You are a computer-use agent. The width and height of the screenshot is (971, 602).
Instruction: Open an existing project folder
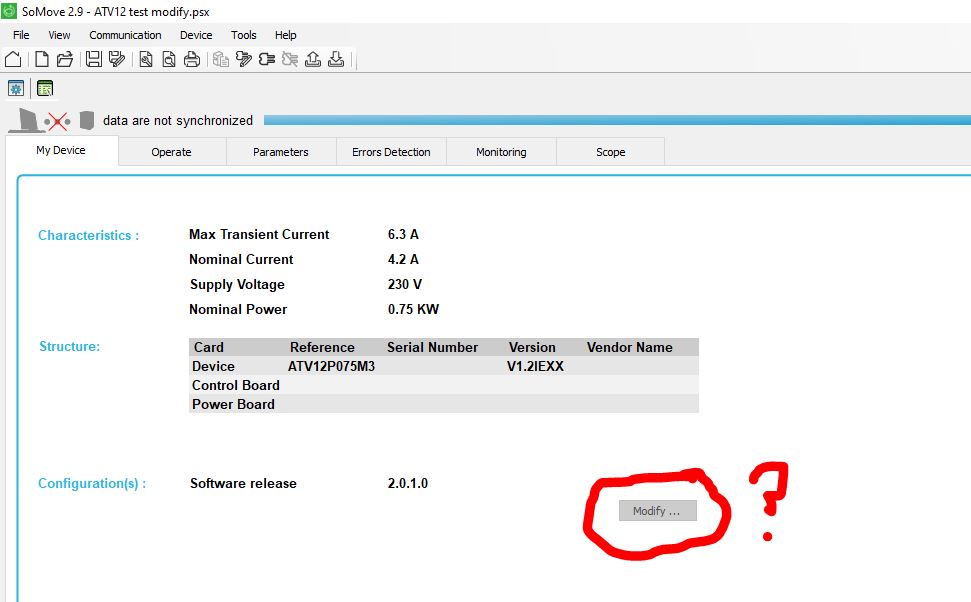64,59
